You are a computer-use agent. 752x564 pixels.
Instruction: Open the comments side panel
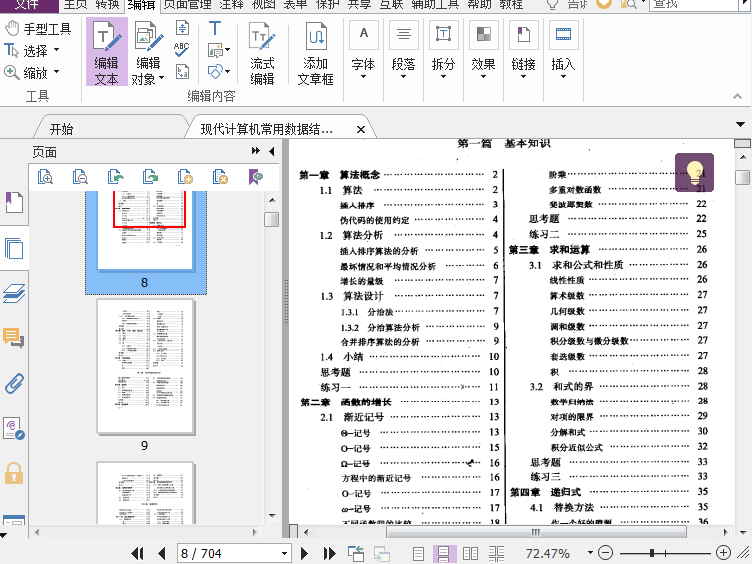point(14,338)
